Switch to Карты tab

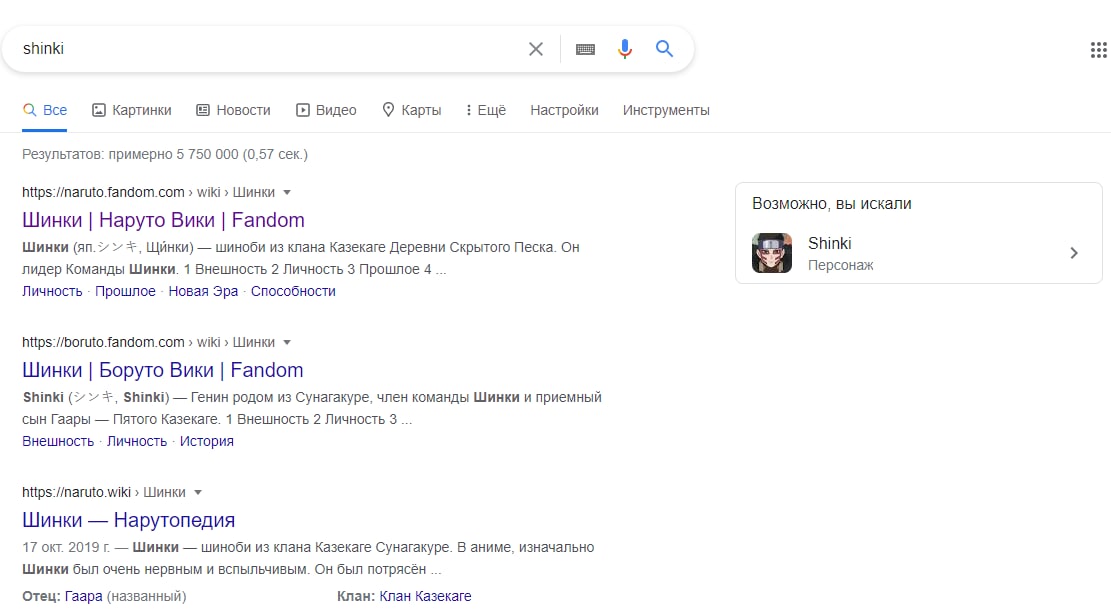pyautogui.click(x=411, y=110)
